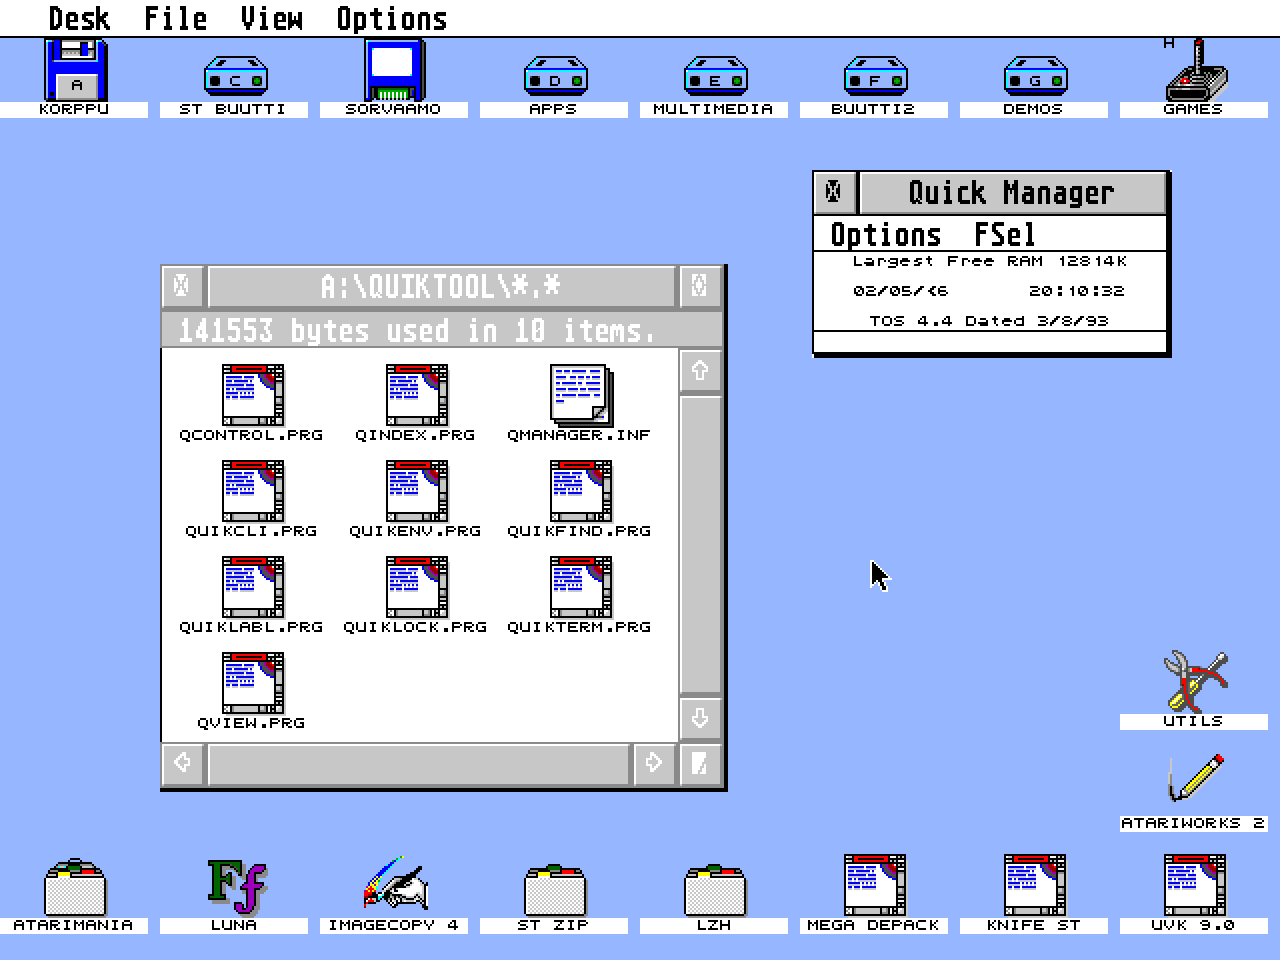Image resolution: width=1280 pixels, height=960 pixels.
Task: Open QCONTROL.PRG in the file window
Action: click(252, 393)
